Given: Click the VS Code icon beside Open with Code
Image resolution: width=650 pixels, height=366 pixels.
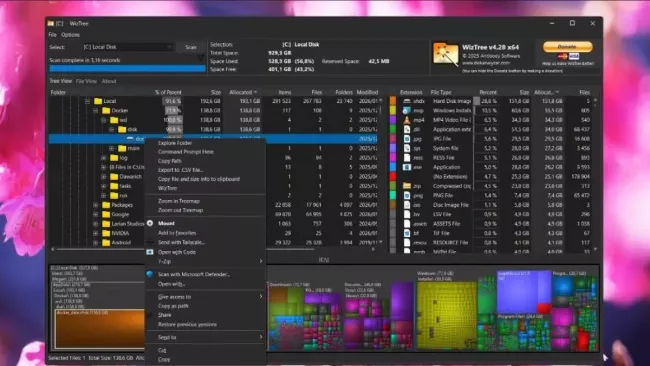Looking at the screenshot, I should point(150,252).
